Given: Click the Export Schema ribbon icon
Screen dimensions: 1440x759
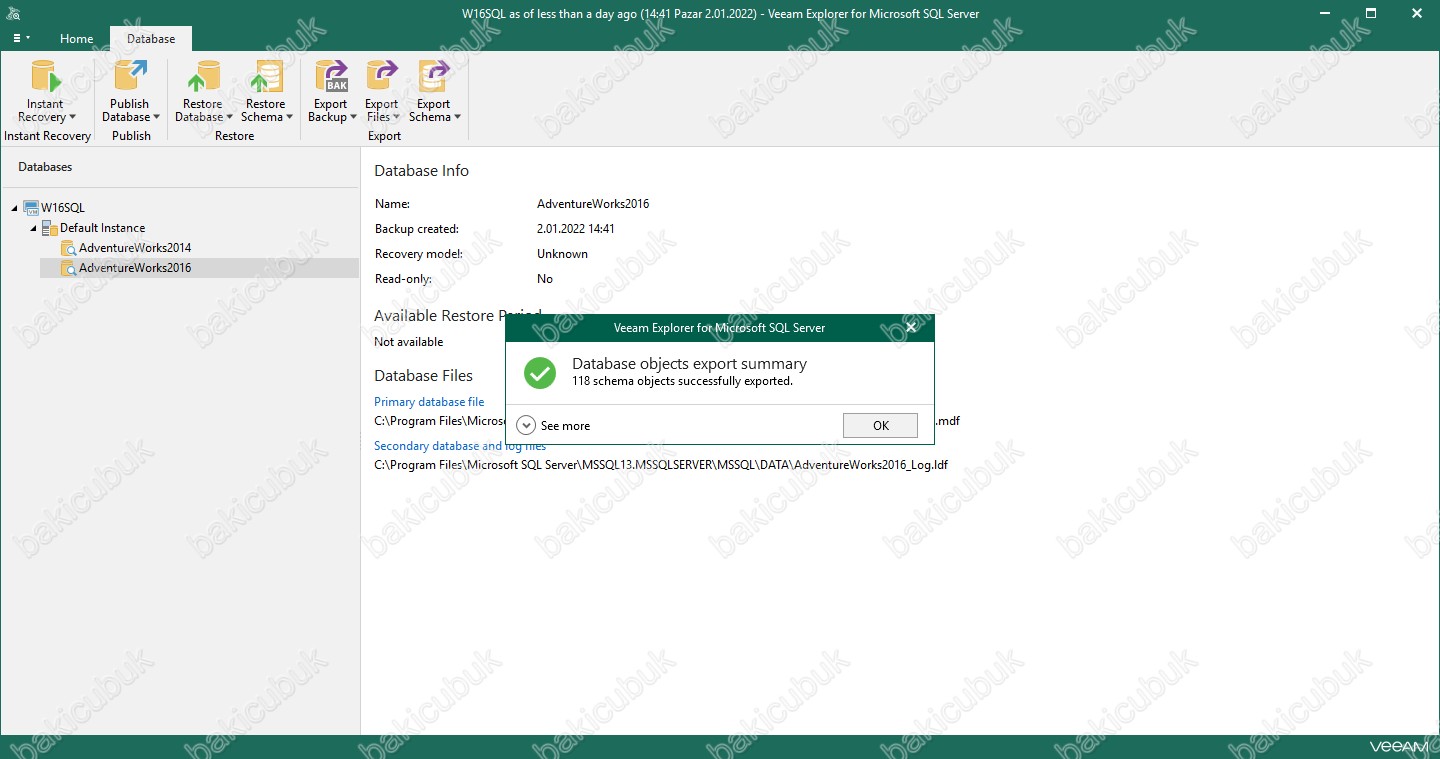Looking at the screenshot, I should coord(433,77).
